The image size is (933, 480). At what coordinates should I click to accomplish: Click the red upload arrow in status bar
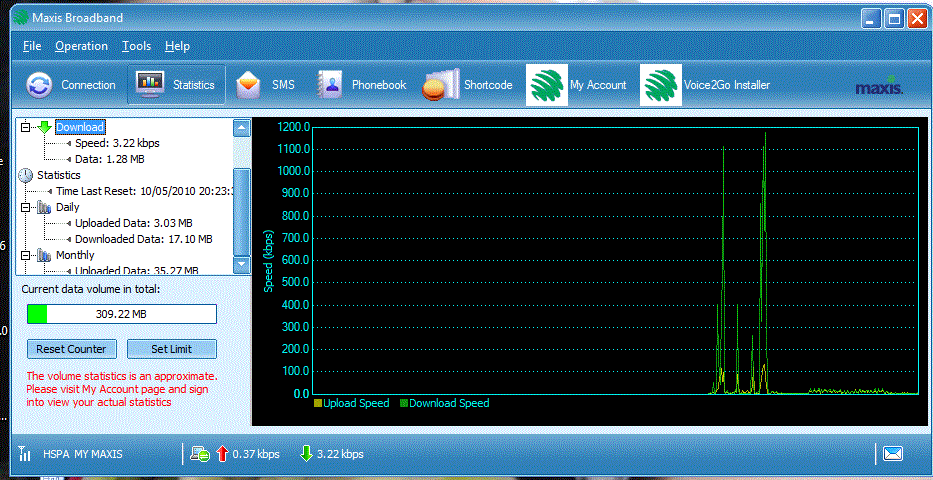pos(223,454)
